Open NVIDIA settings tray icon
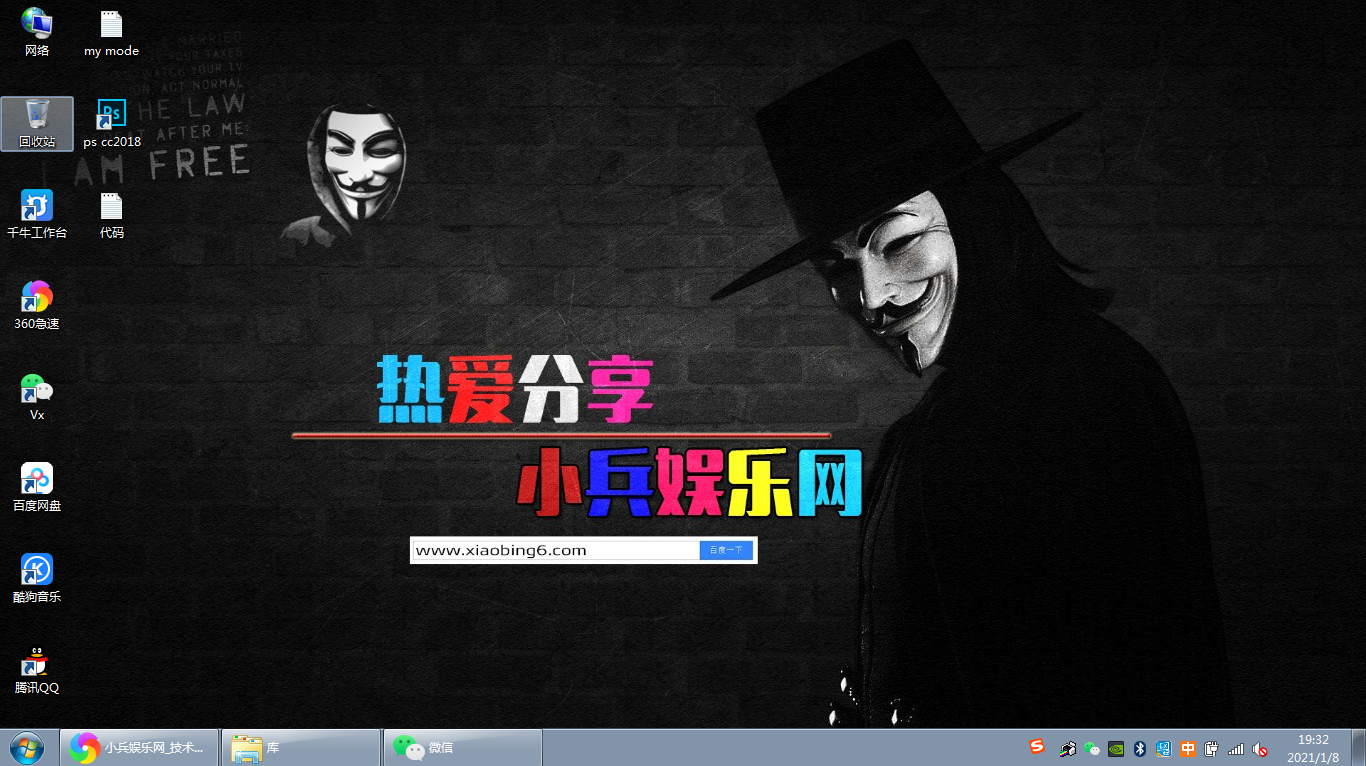 pos(1116,748)
